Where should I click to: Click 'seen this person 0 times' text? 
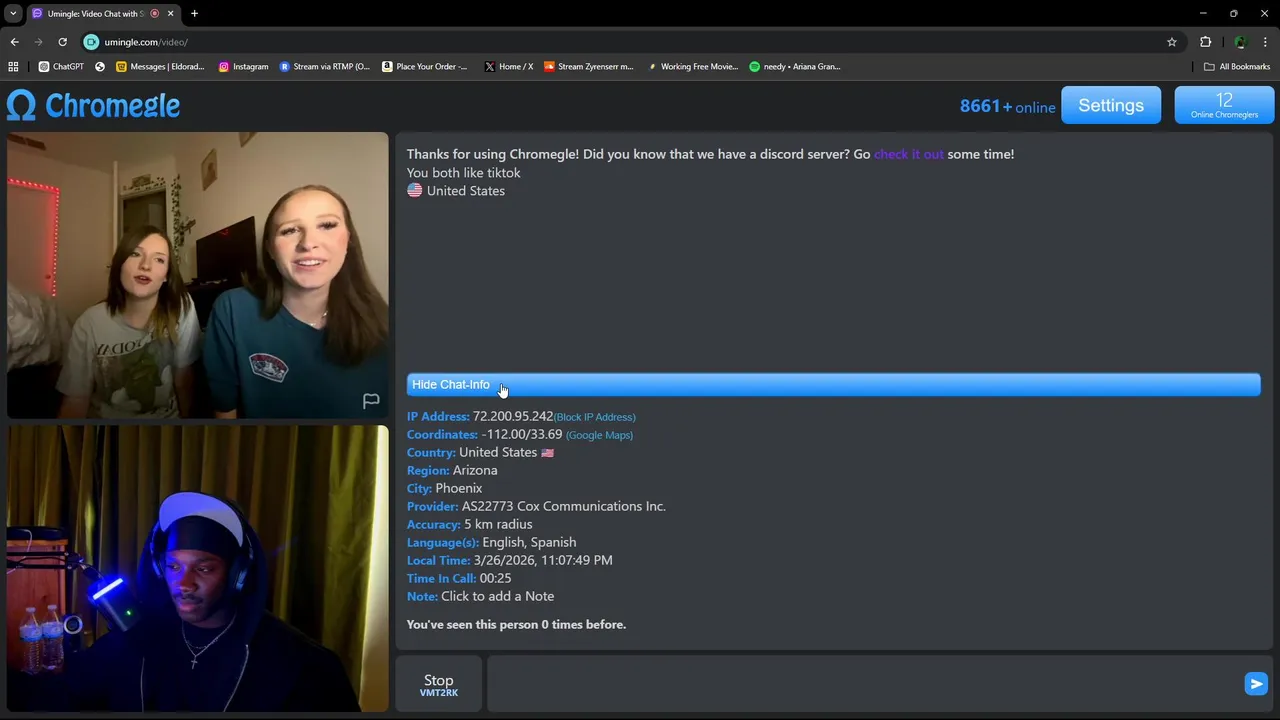(x=516, y=624)
